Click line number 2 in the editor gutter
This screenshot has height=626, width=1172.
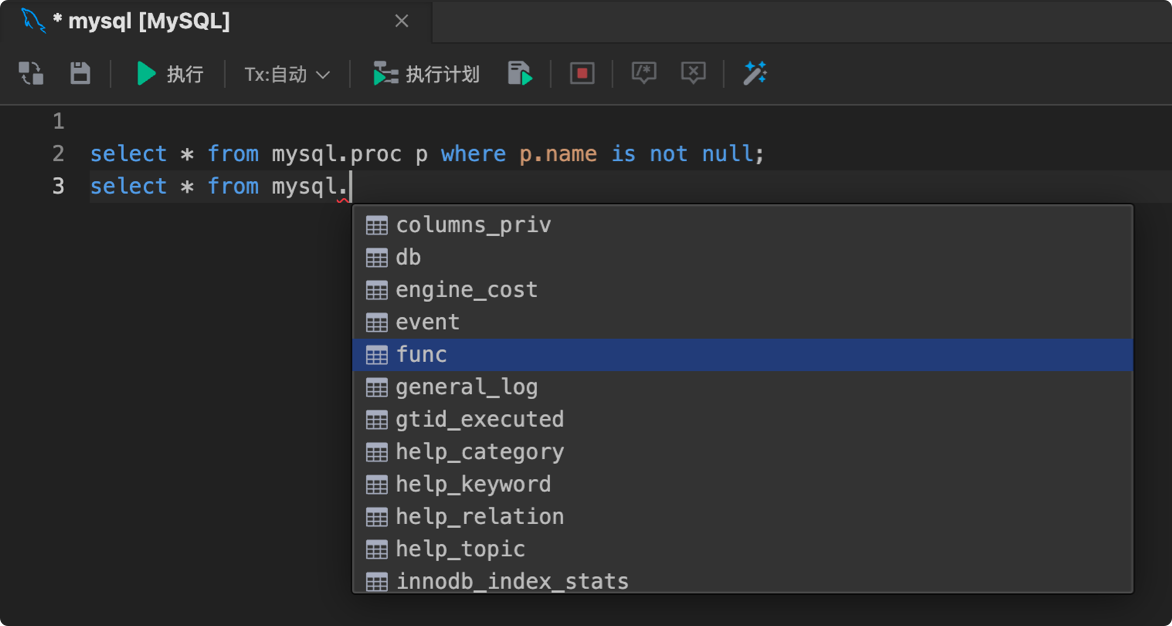point(57,153)
